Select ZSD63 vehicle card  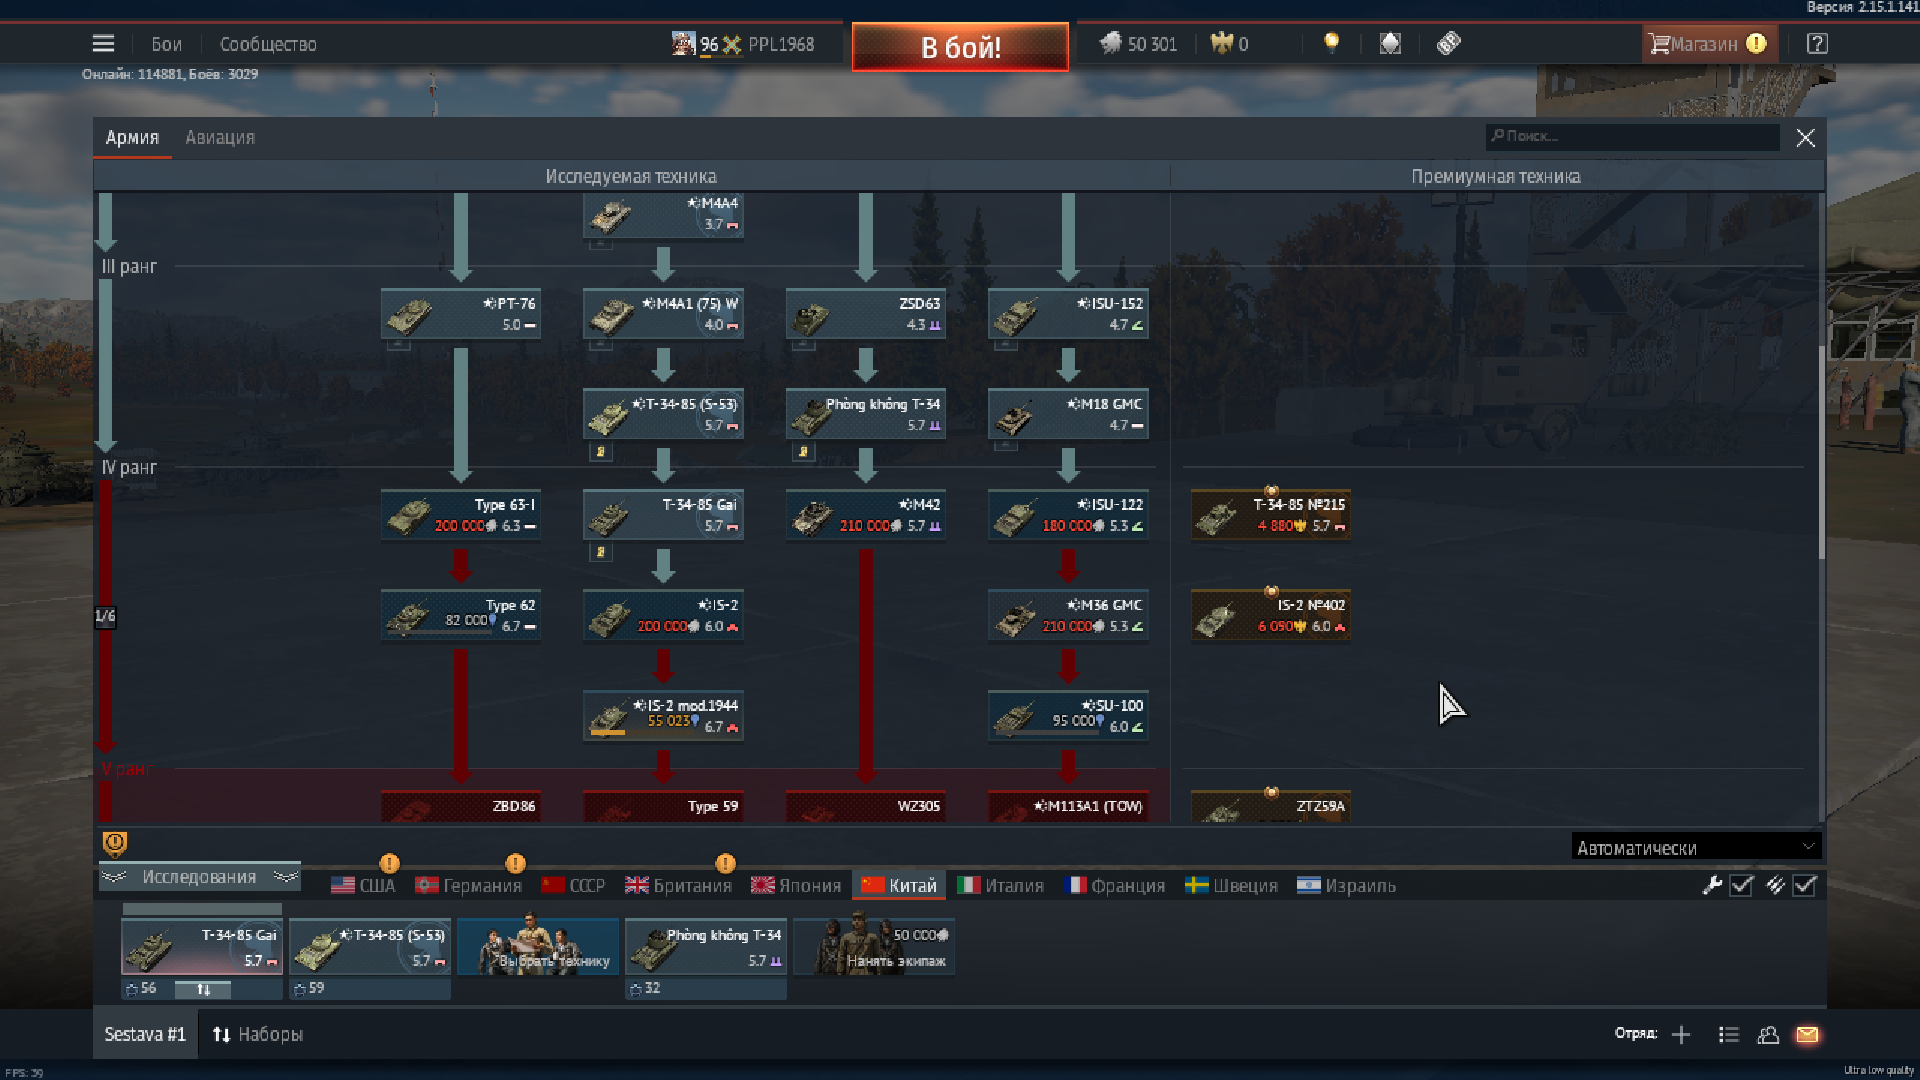tap(866, 314)
